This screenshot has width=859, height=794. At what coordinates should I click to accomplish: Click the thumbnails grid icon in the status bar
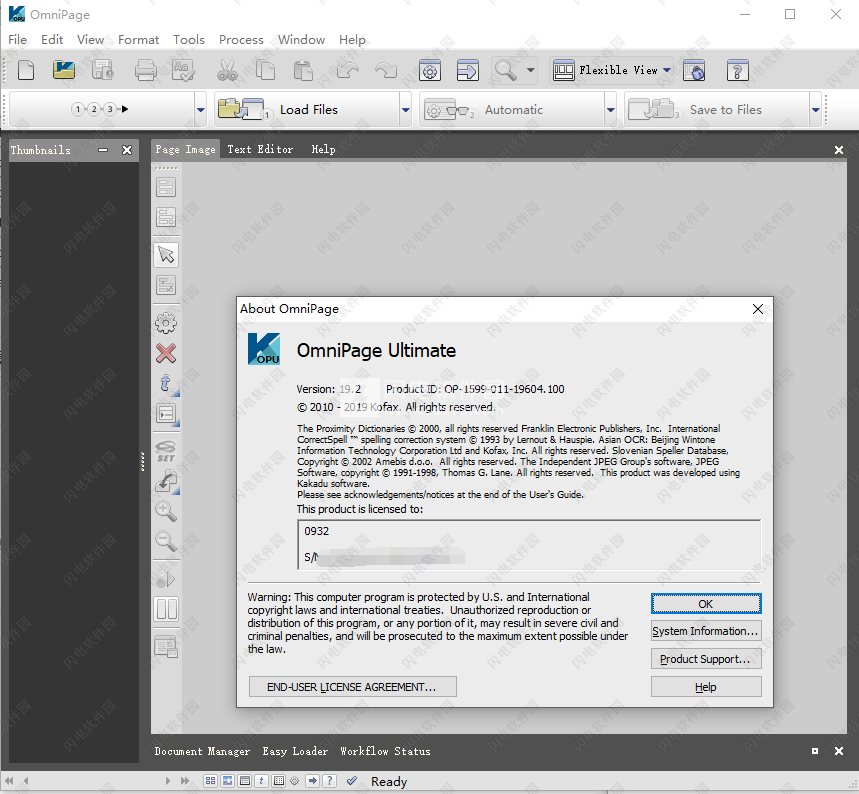coord(210,781)
